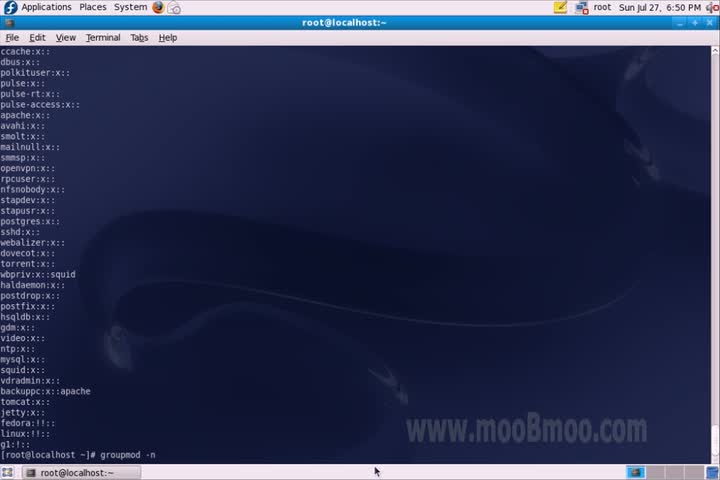Open the Edit menu in terminal
The height and width of the screenshot is (480, 720).
tap(37, 38)
